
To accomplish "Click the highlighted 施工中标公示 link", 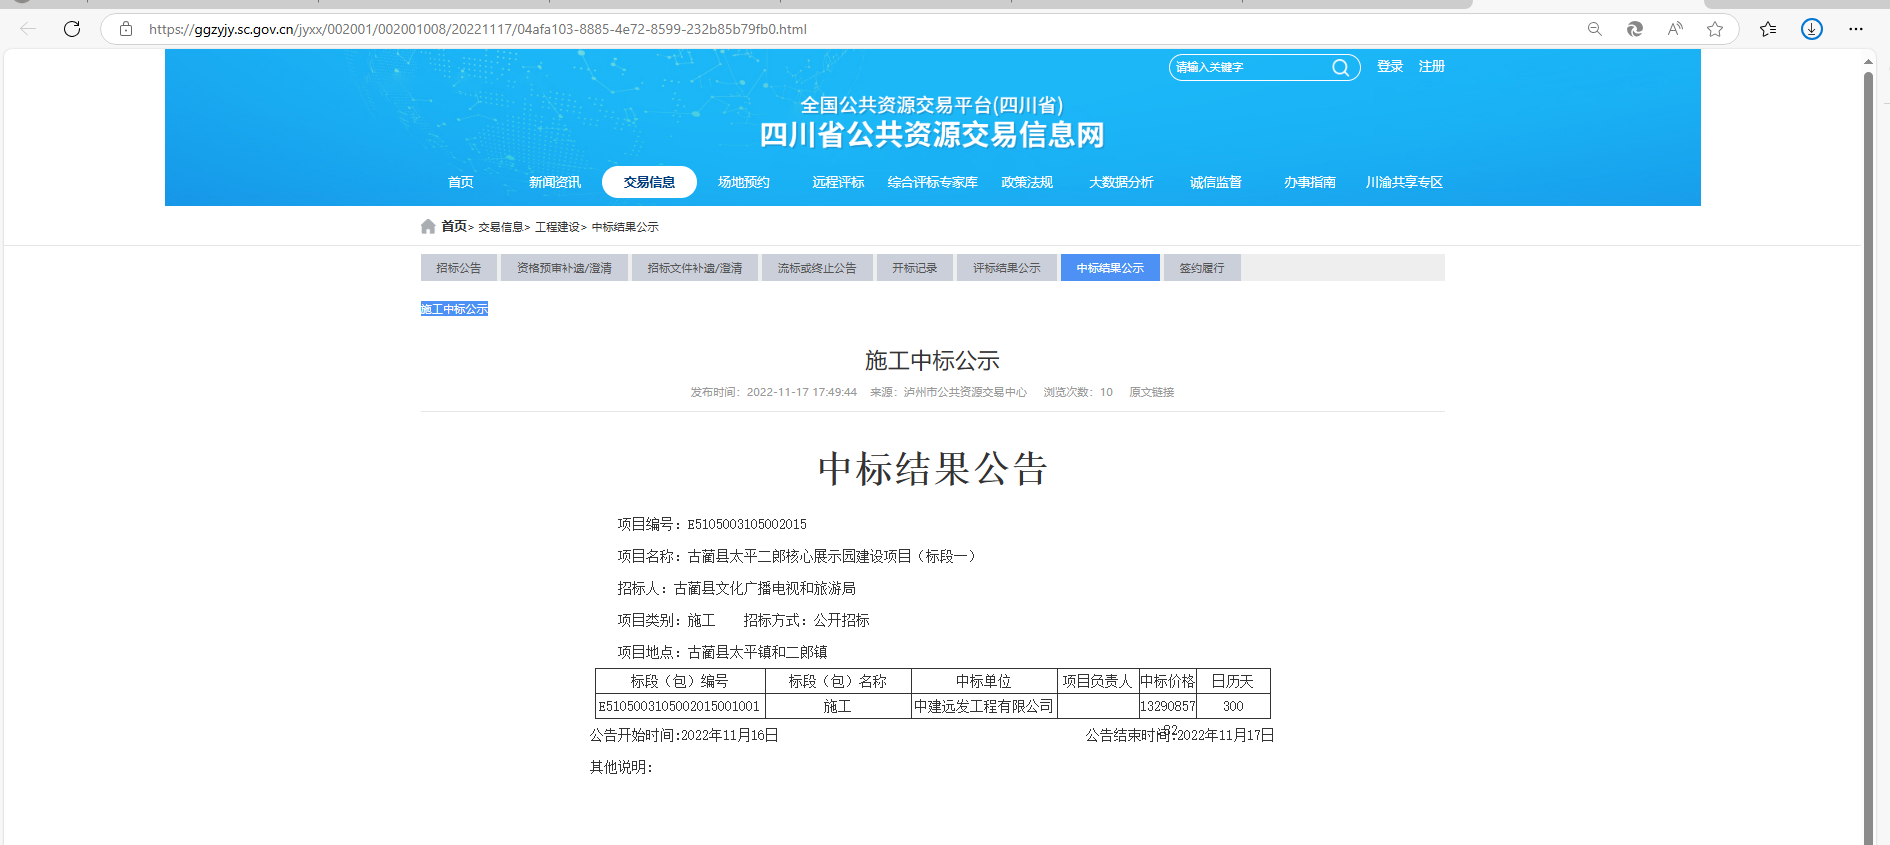I will (x=454, y=309).
